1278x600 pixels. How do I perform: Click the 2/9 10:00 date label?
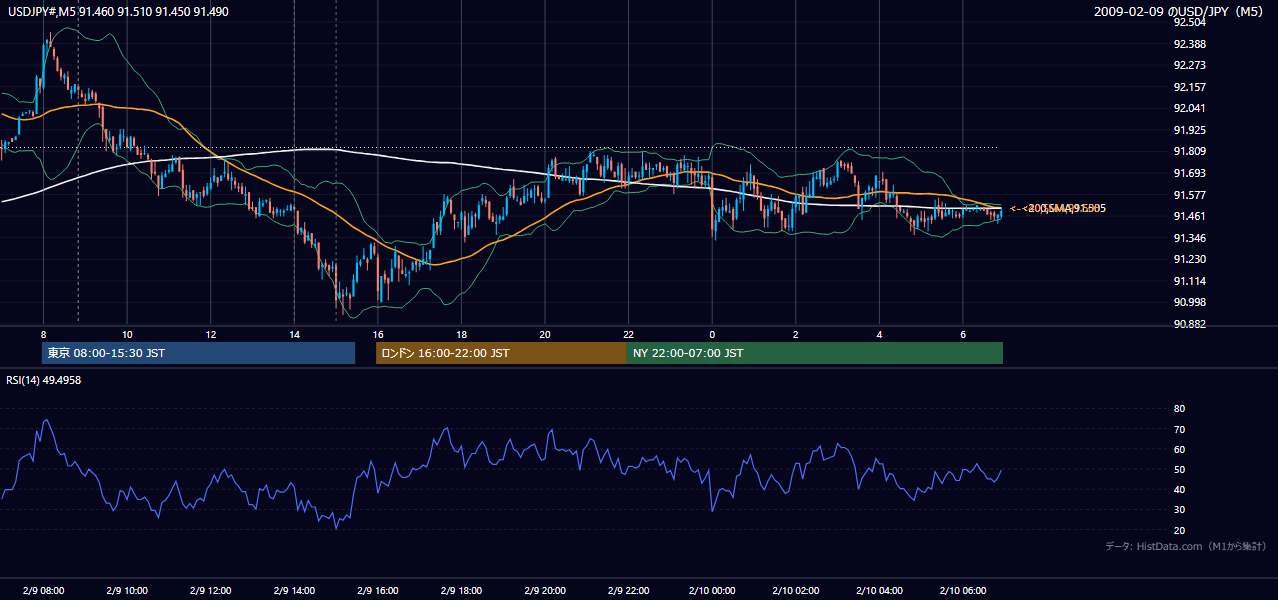(x=127, y=591)
